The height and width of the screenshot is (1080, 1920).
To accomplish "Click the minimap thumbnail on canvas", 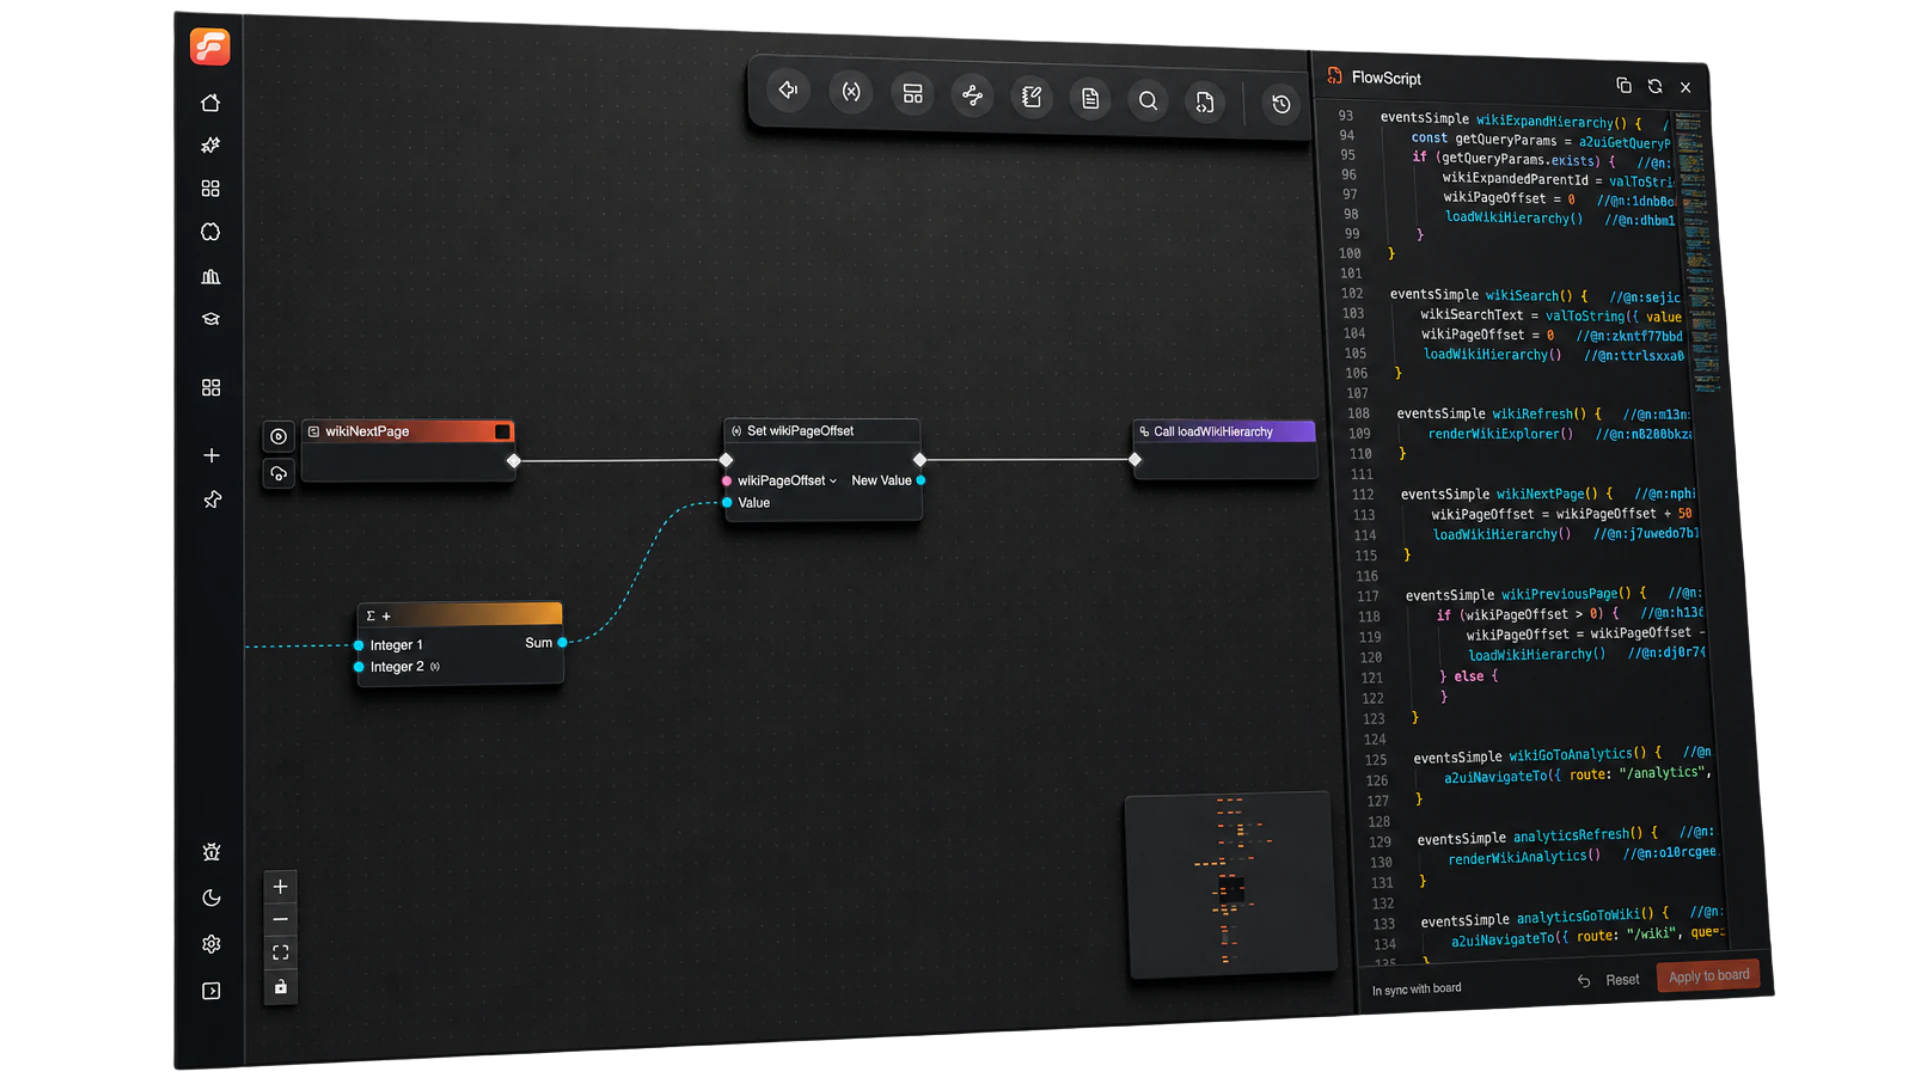I will [x=1231, y=885].
